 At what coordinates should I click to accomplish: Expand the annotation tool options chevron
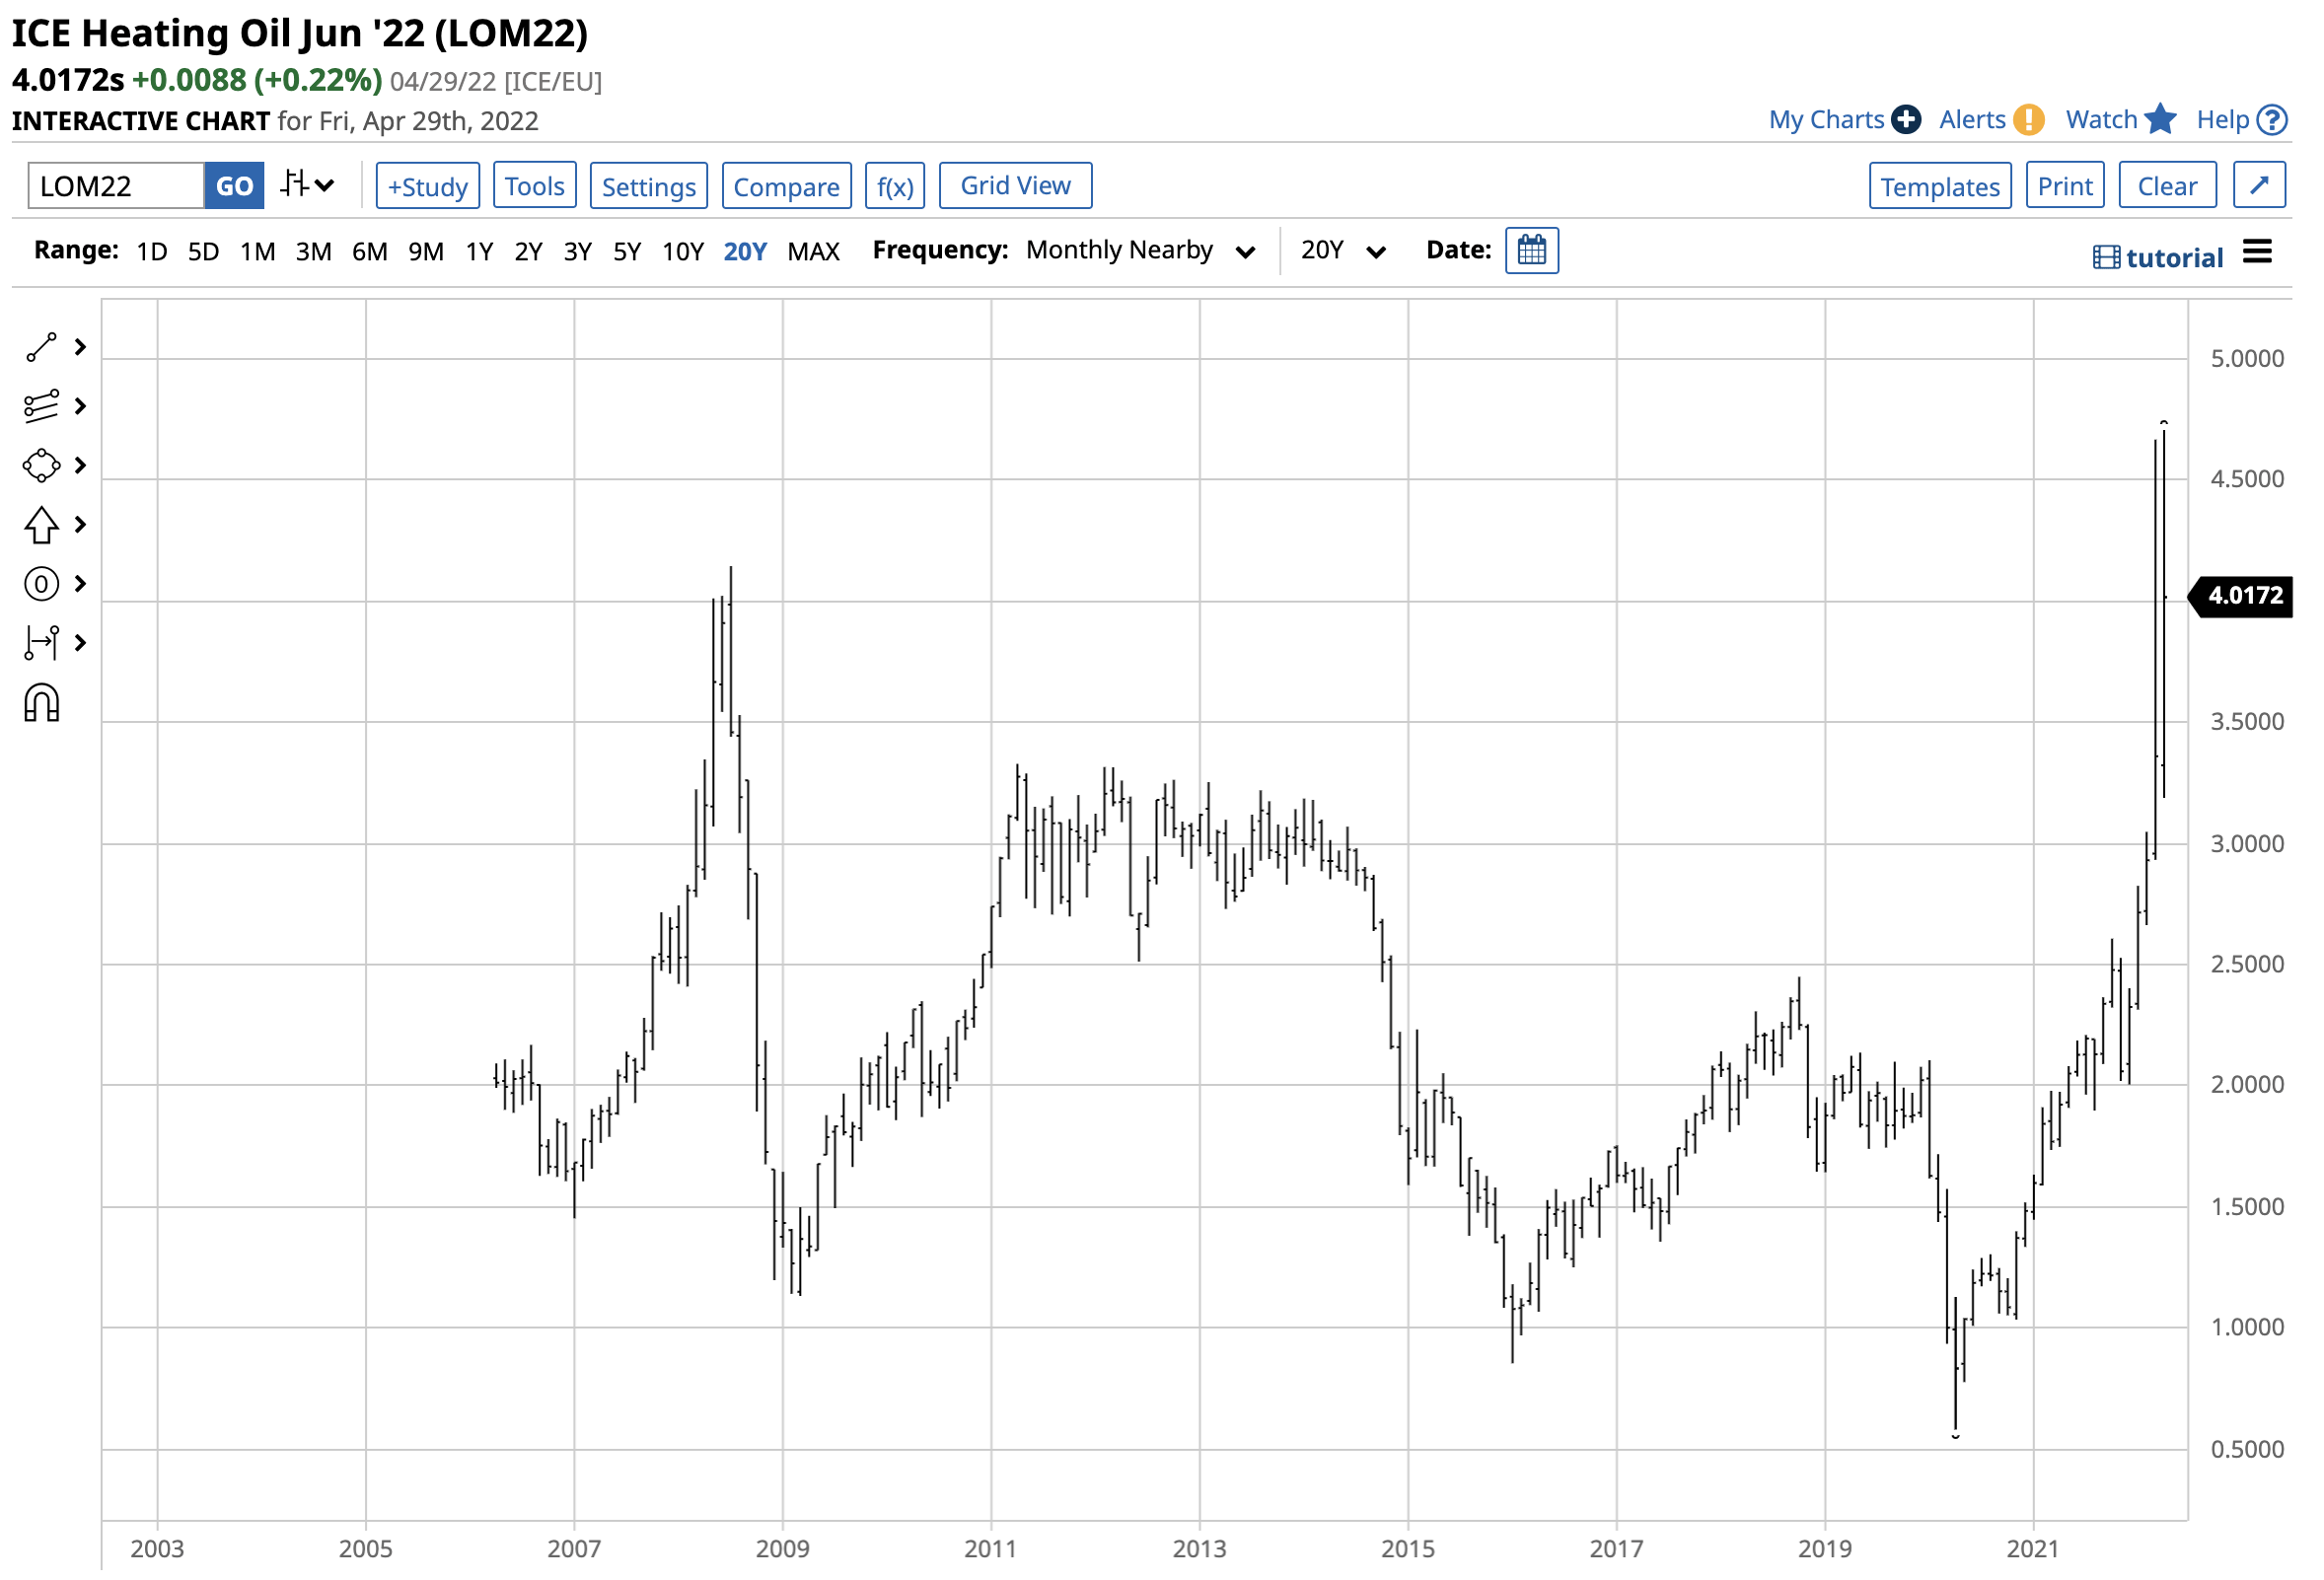(81, 584)
